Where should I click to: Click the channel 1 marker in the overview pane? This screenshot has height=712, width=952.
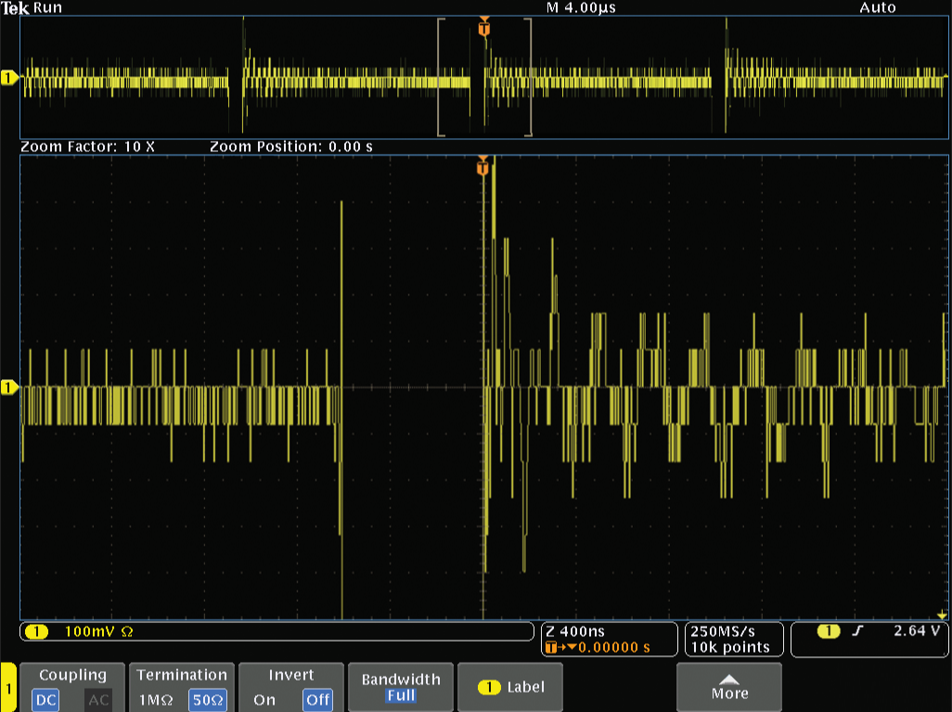[8, 75]
